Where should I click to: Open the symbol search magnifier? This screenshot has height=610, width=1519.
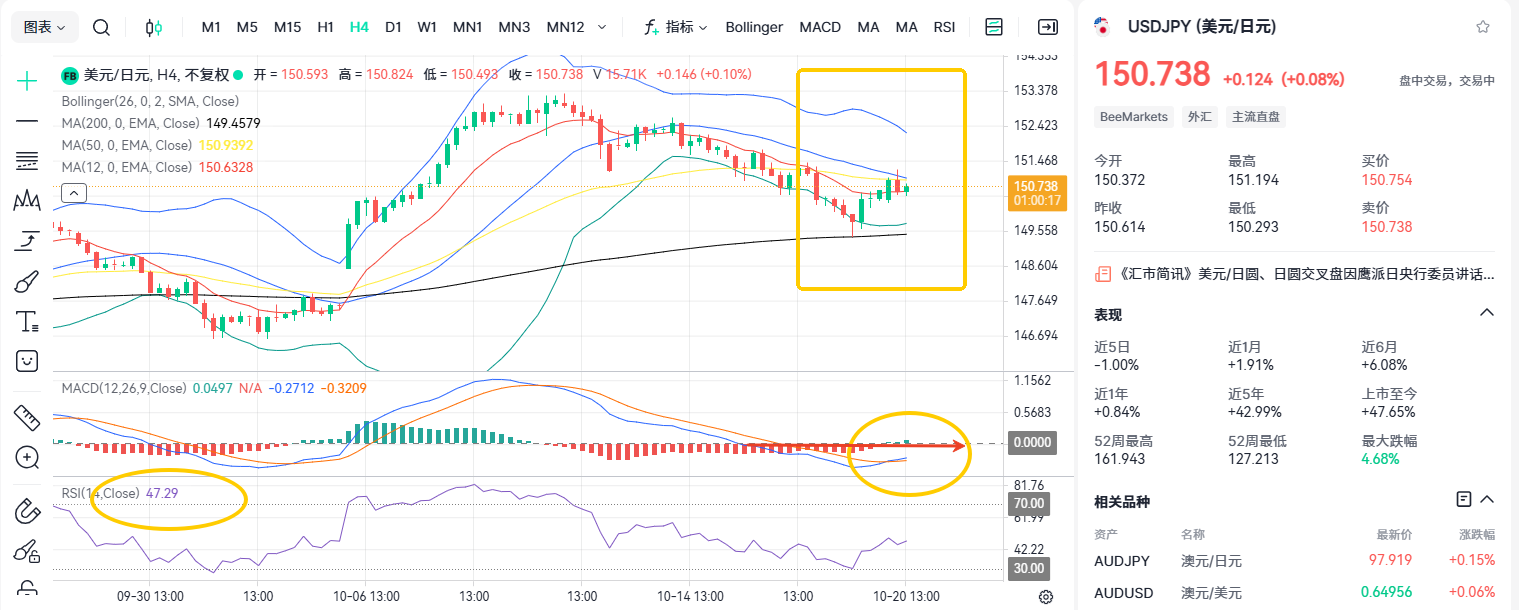pyautogui.click(x=101, y=27)
